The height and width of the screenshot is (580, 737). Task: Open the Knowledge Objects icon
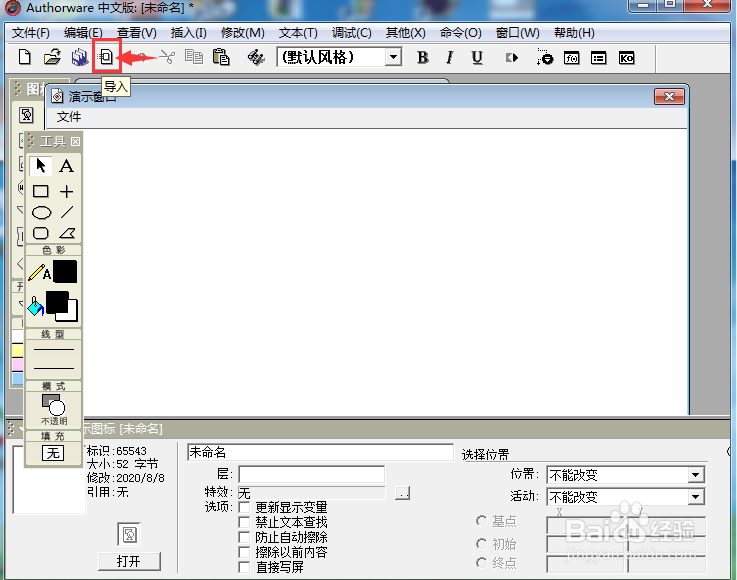[x=627, y=58]
